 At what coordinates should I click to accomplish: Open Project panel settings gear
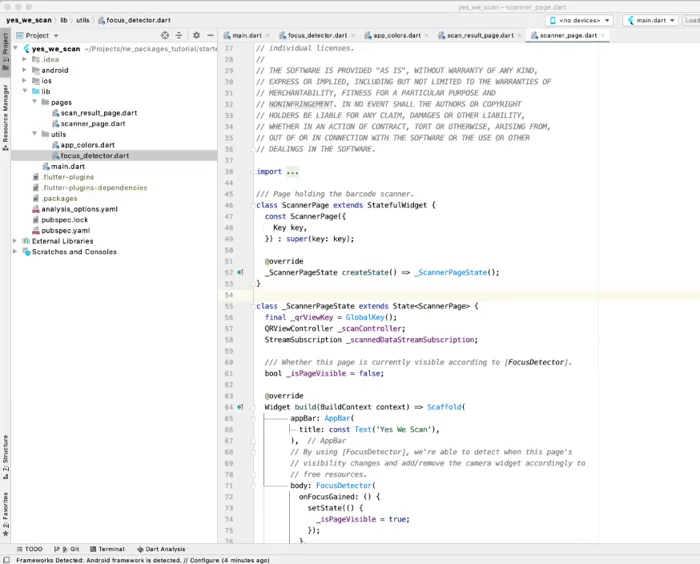[196, 35]
